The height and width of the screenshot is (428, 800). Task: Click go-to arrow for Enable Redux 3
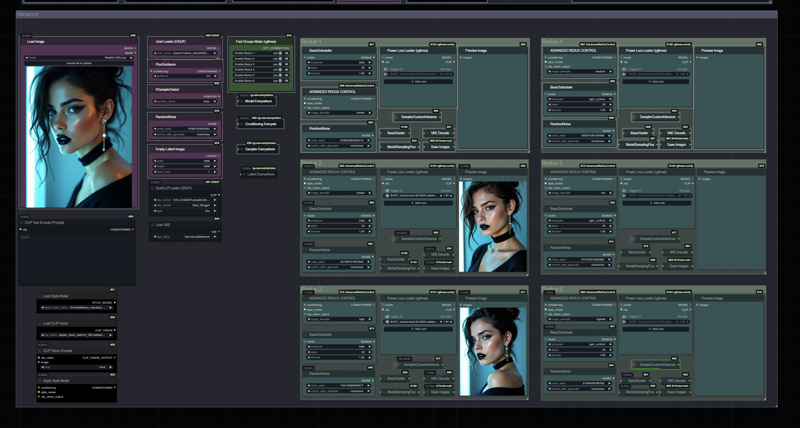click(287, 64)
